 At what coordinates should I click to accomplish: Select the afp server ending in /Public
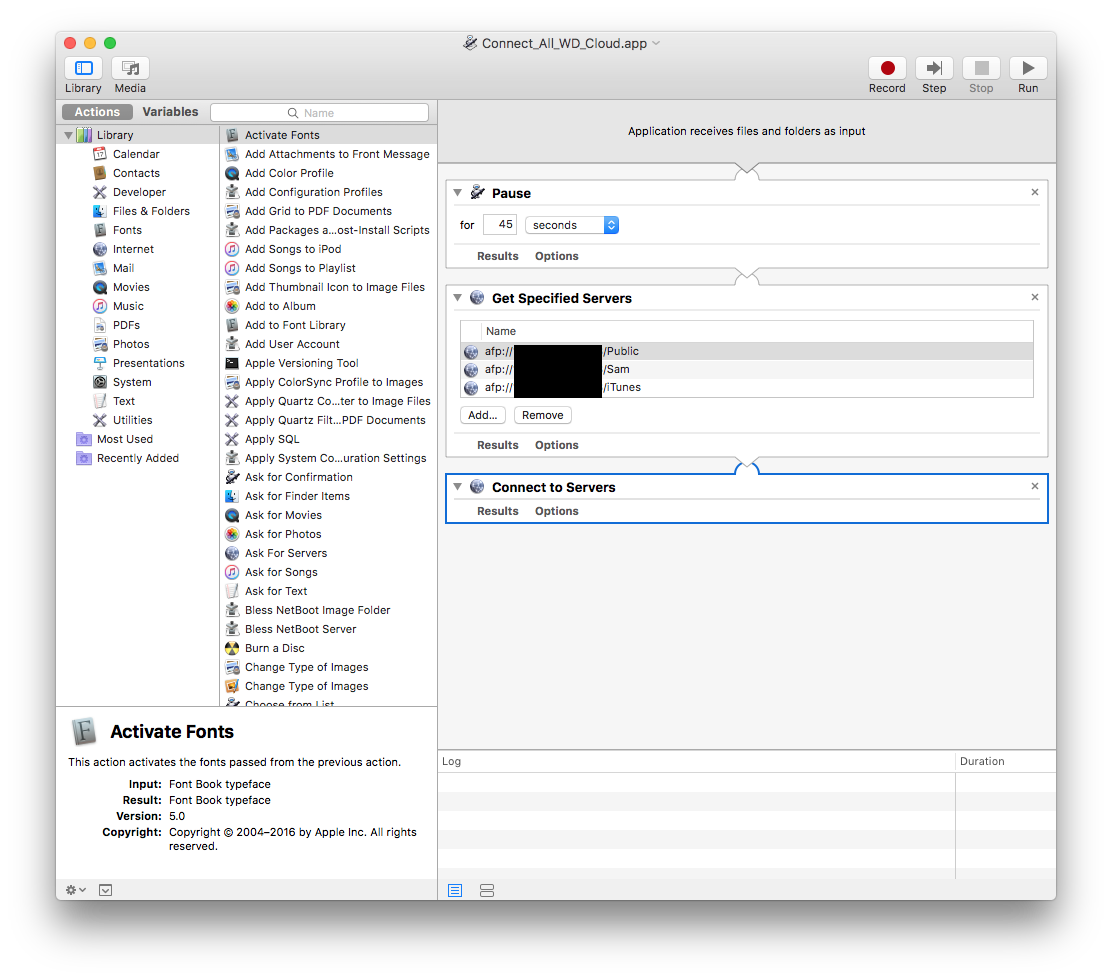pyautogui.click(x=746, y=351)
